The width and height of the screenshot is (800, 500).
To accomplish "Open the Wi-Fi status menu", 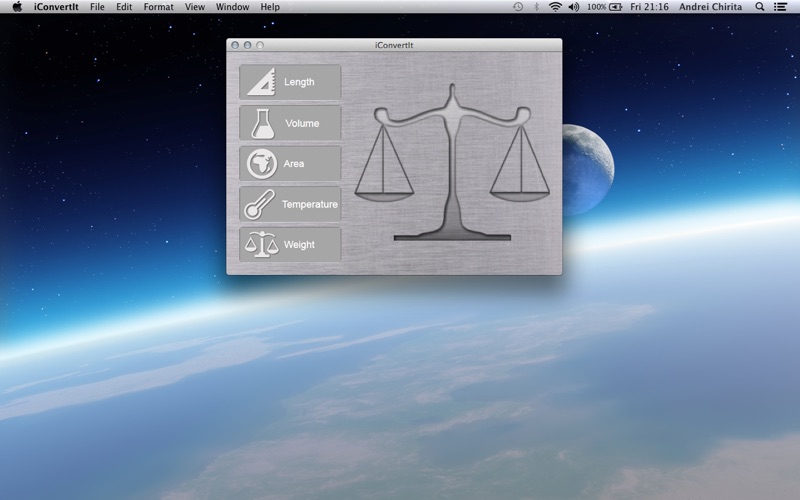I will 555,7.
